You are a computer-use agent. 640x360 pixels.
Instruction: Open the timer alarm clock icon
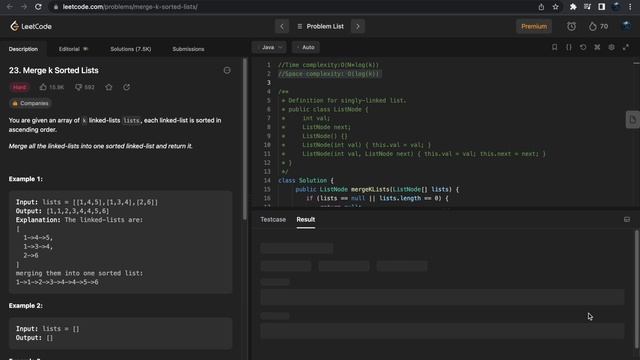click(x=571, y=27)
